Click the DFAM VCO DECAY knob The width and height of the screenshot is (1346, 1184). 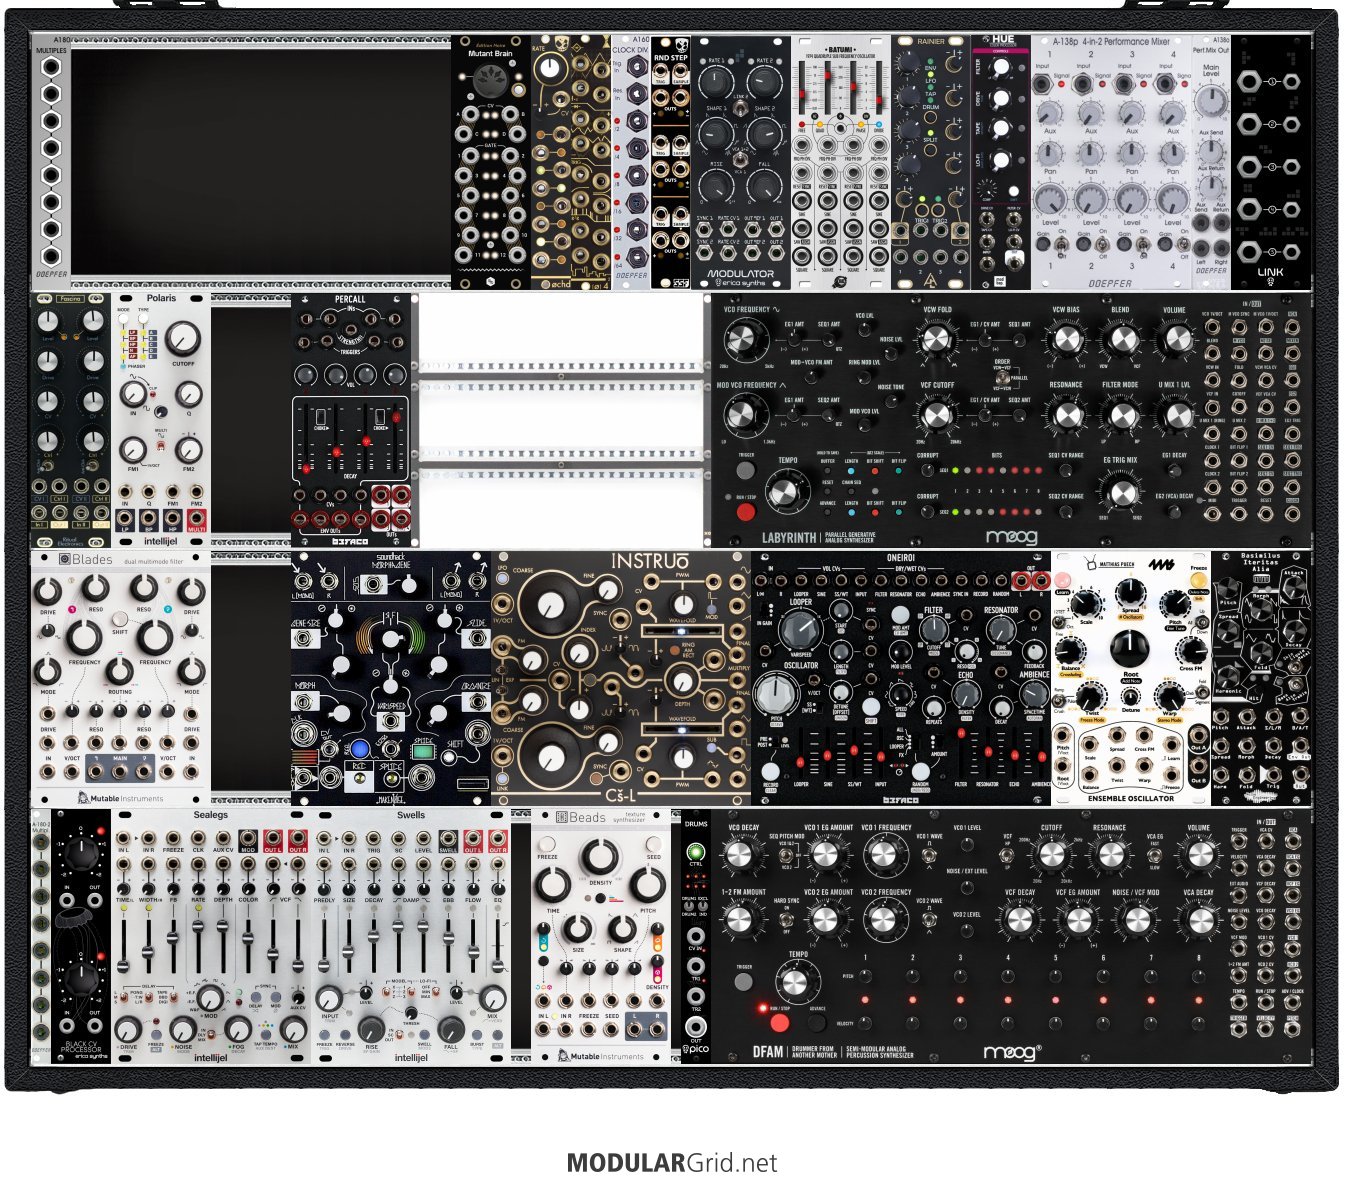click(x=740, y=855)
